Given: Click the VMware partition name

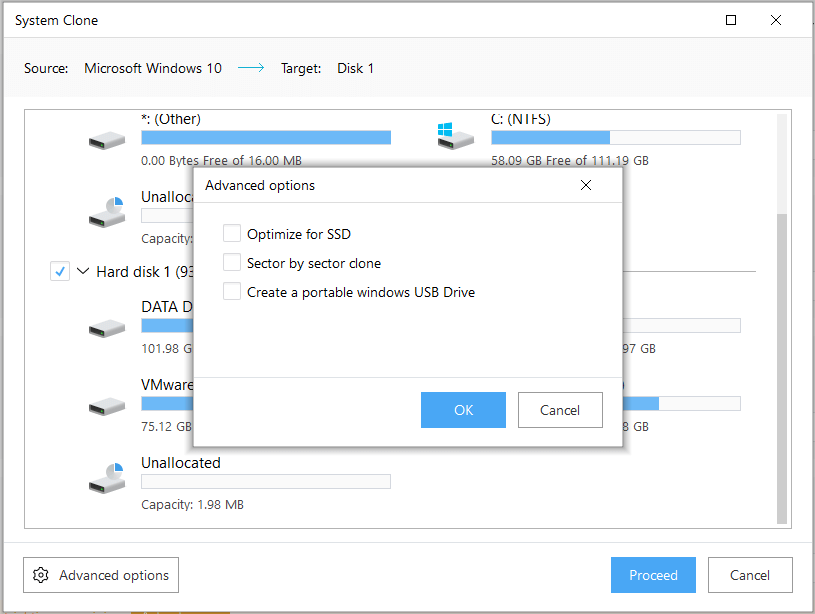Looking at the screenshot, I should (x=167, y=385).
